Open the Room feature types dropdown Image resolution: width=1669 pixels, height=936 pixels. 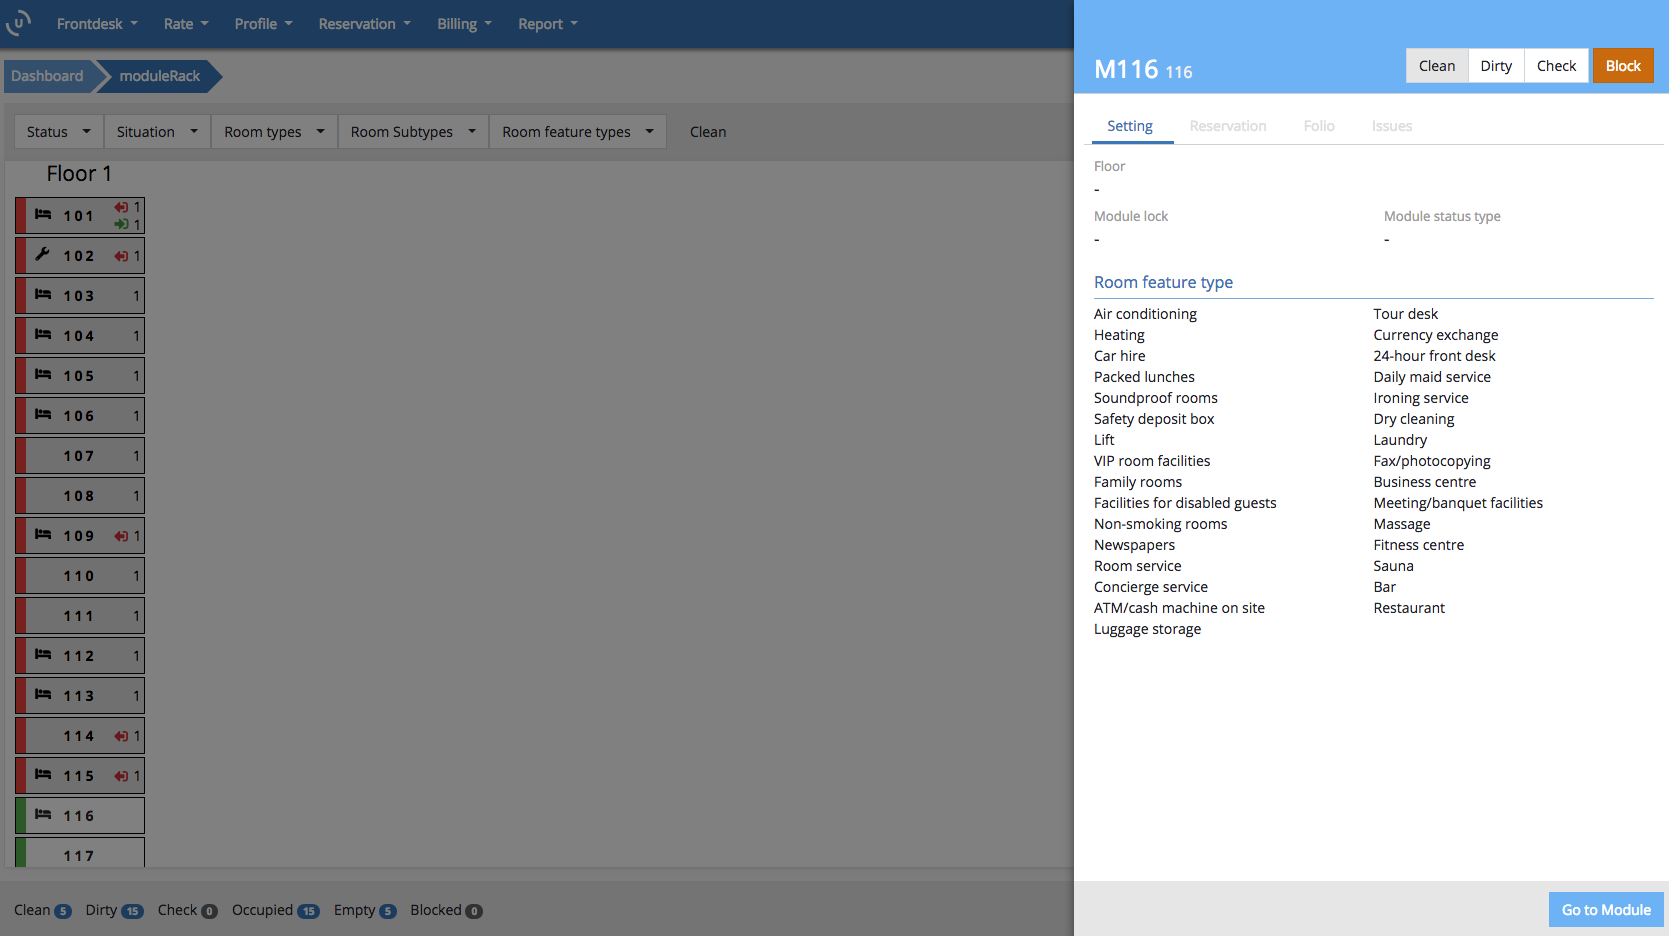[577, 132]
